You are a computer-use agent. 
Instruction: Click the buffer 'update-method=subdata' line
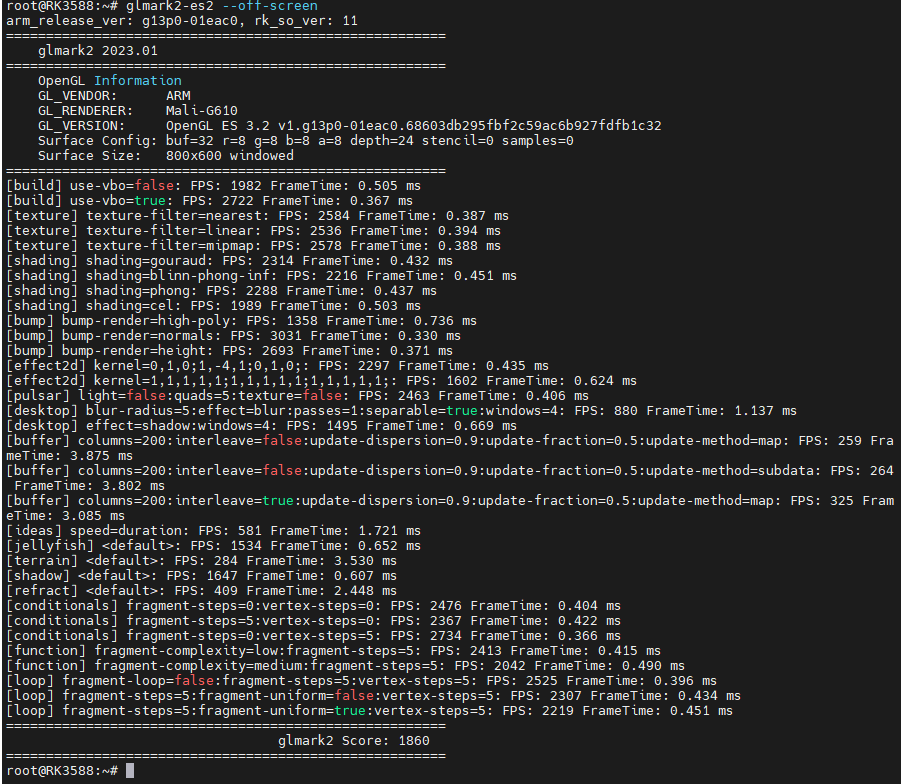[450, 478]
